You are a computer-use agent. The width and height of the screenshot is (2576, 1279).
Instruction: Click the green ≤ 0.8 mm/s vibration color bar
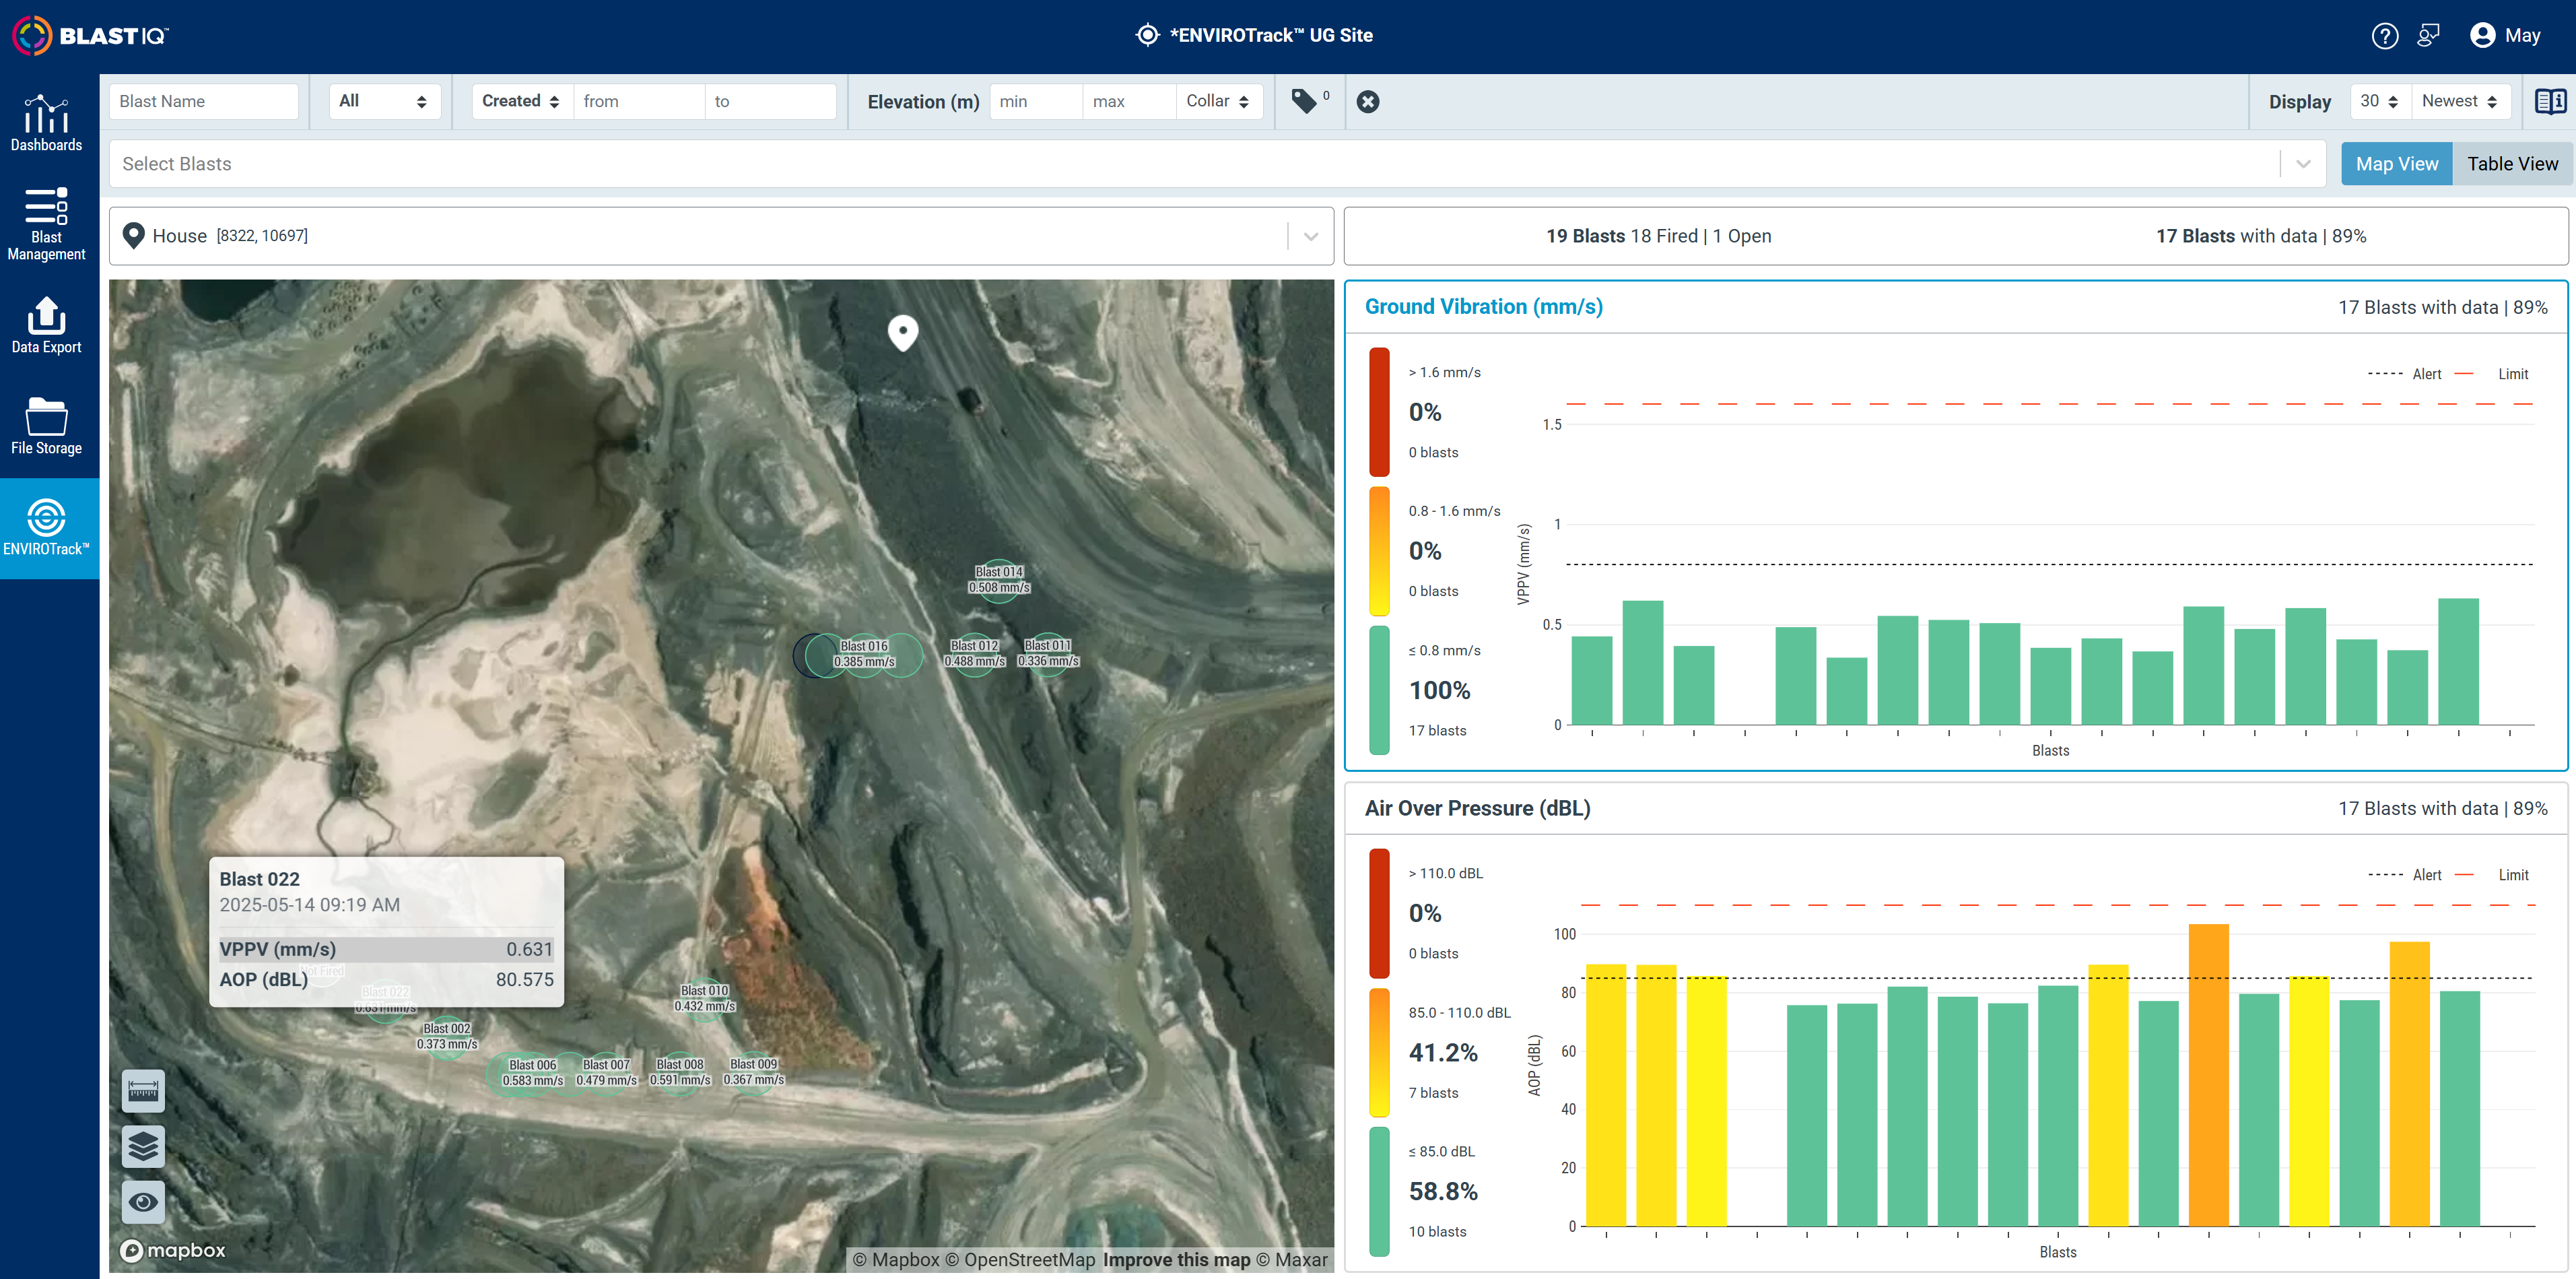[1379, 689]
